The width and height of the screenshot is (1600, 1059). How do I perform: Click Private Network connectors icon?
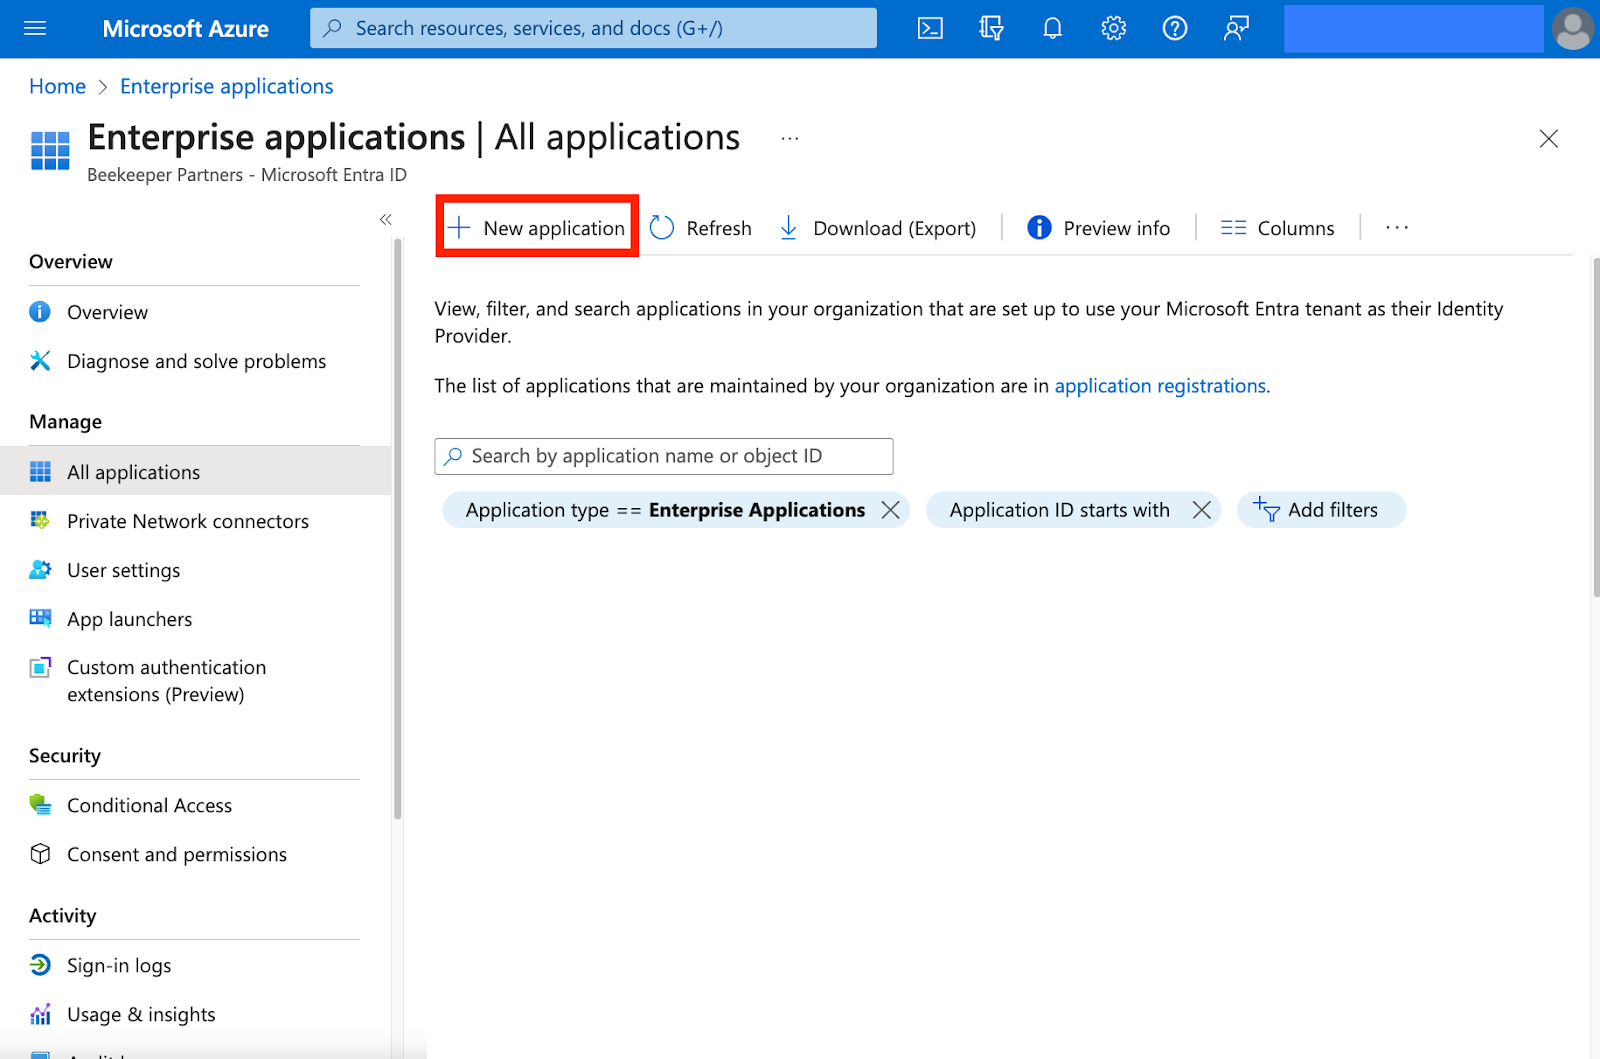point(40,520)
